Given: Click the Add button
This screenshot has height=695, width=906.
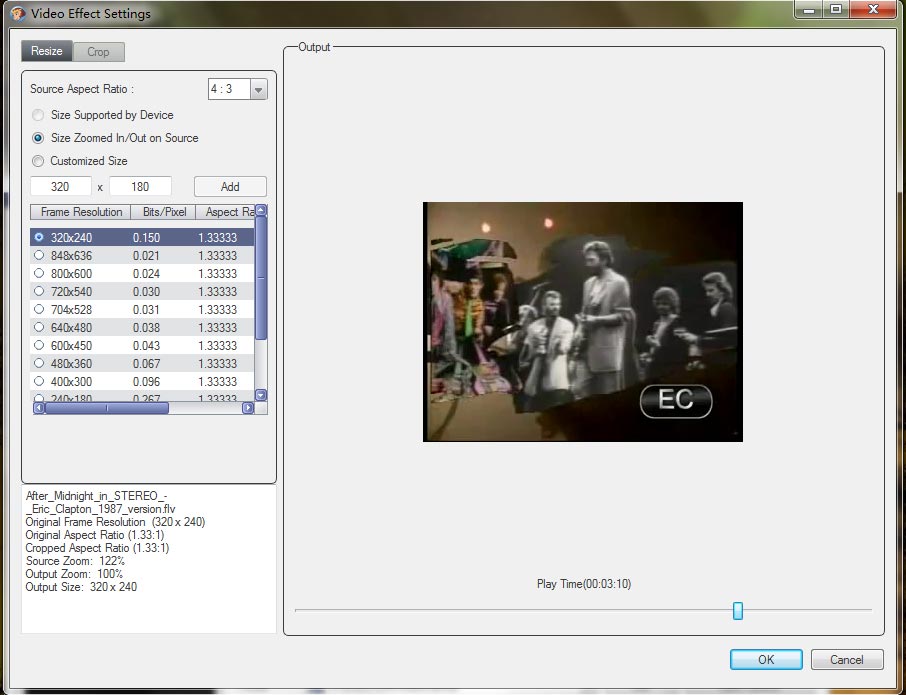Looking at the screenshot, I should (230, 187).
